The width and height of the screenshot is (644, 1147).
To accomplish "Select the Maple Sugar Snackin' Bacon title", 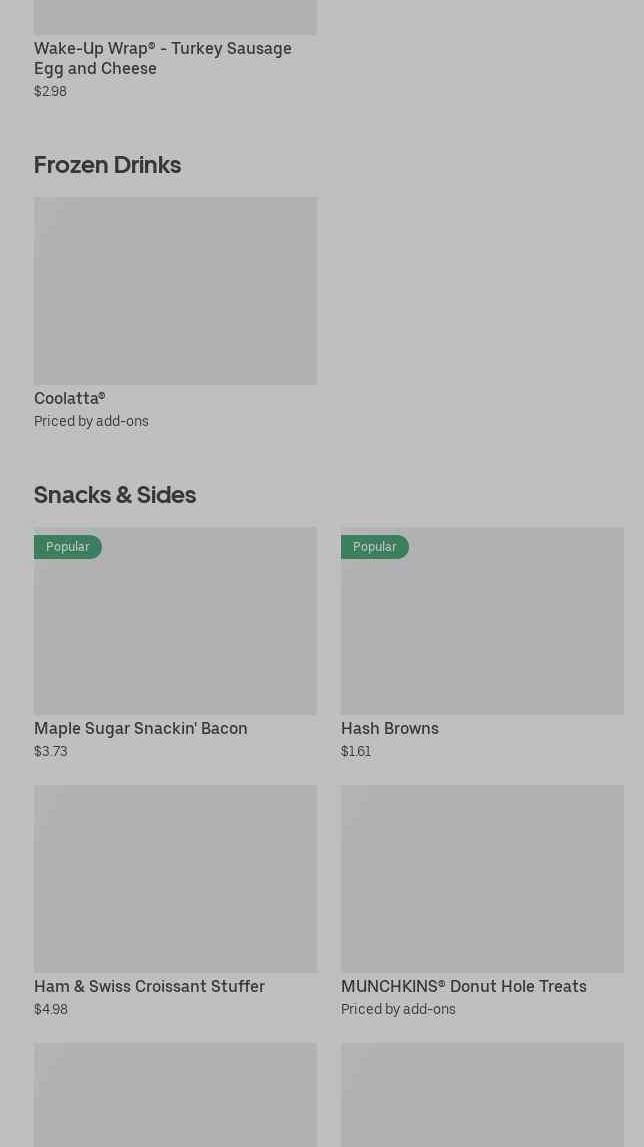I will click(x=141, y=728).
